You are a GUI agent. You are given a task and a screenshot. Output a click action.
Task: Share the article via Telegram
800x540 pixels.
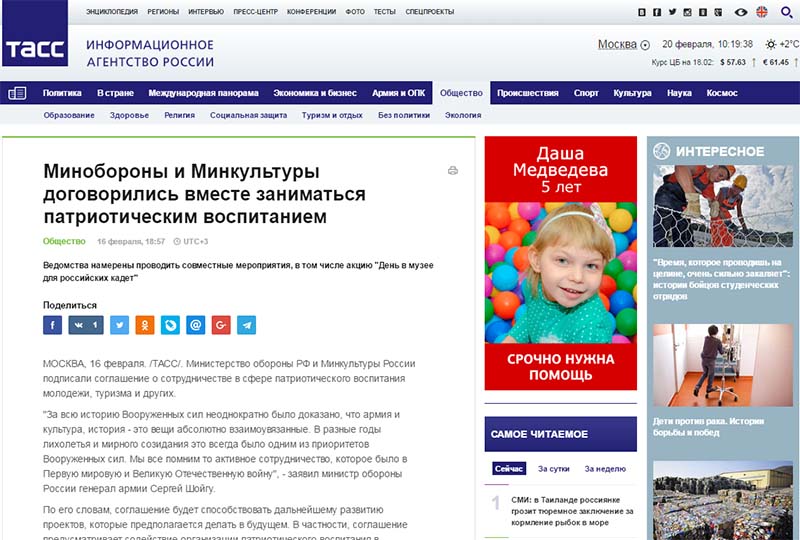(x=246, y=325)
